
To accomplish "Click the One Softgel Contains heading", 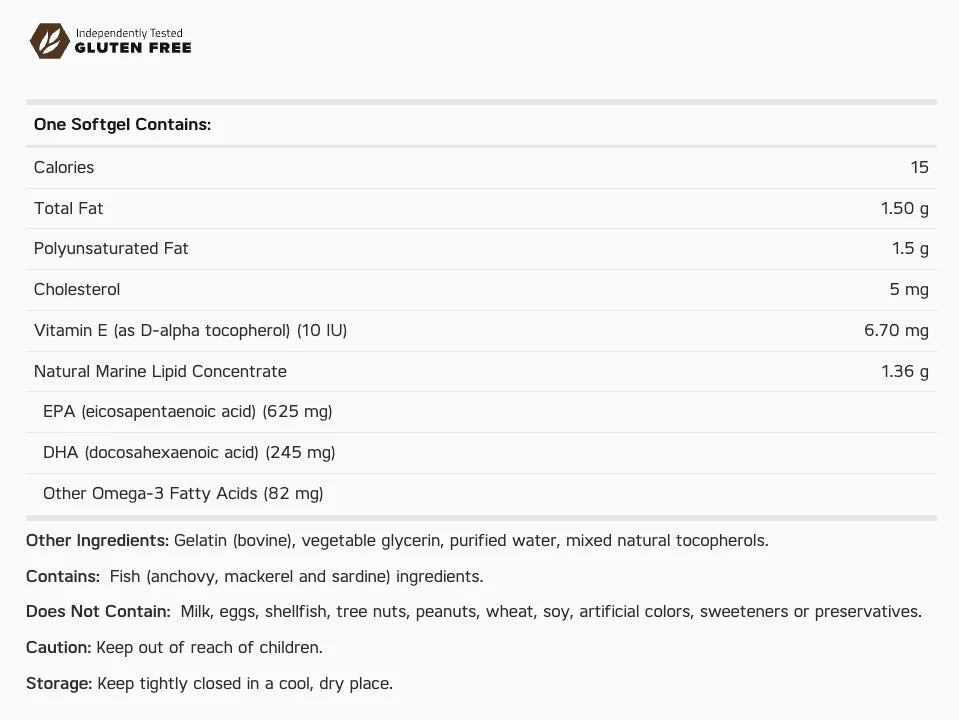I will [122, 124].
